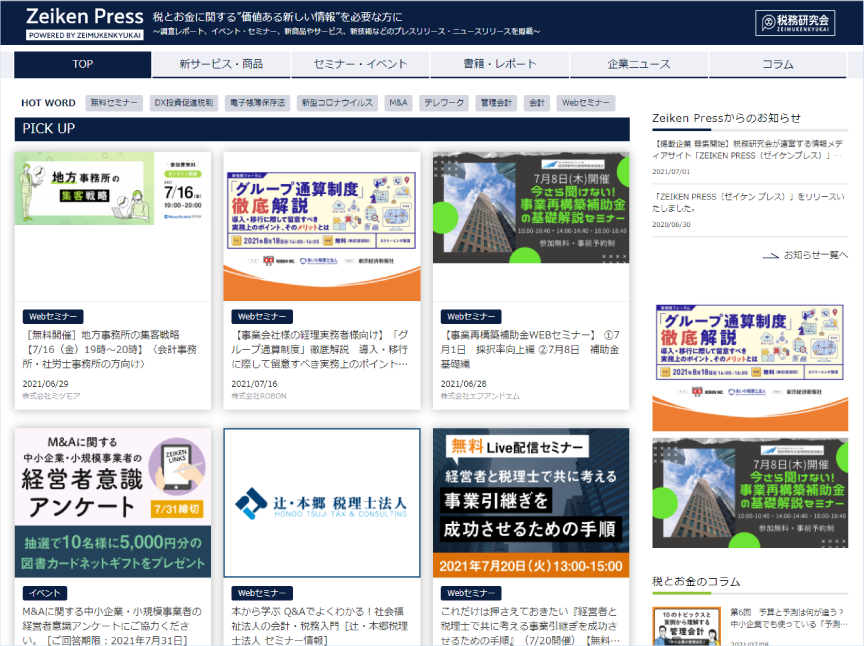
Task: Open sidebar banner グループ通算制度 徹底解説
Action: pyautogui.click(x=750, y=367)
